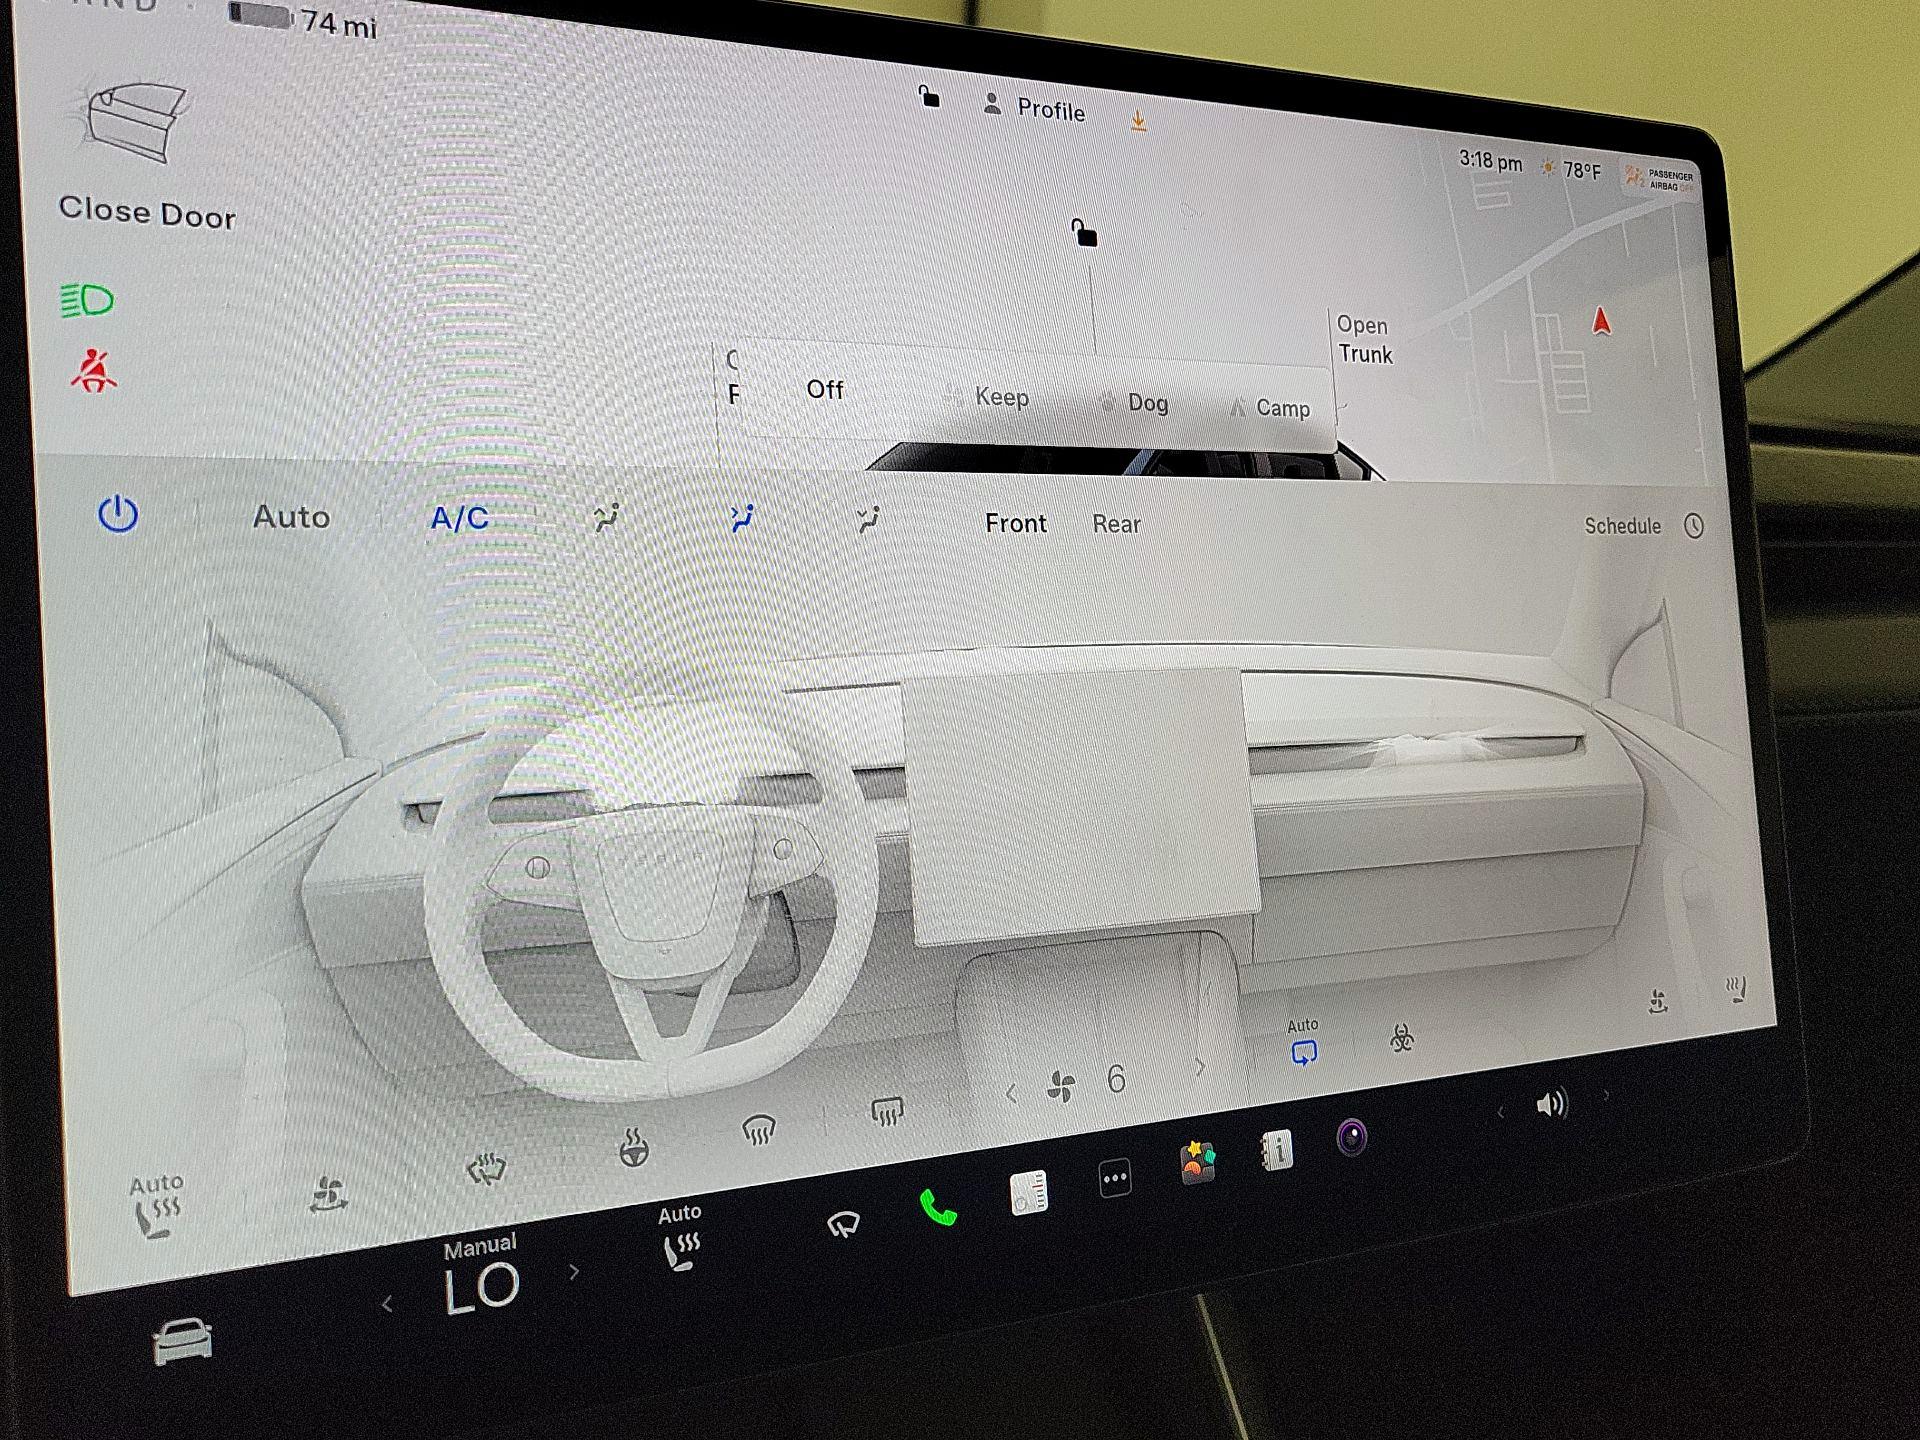The image size is (1920, 1440).
Task: Tap the 74 mi battery range
Action: tap(338, 24)
